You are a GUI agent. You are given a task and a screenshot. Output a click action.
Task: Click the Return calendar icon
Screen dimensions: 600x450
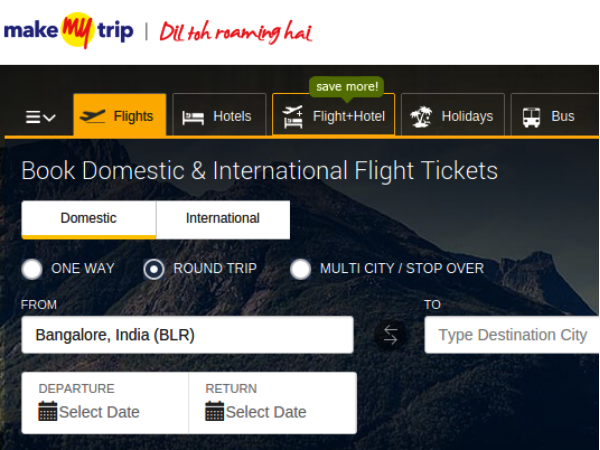click(x=215, y=411)
